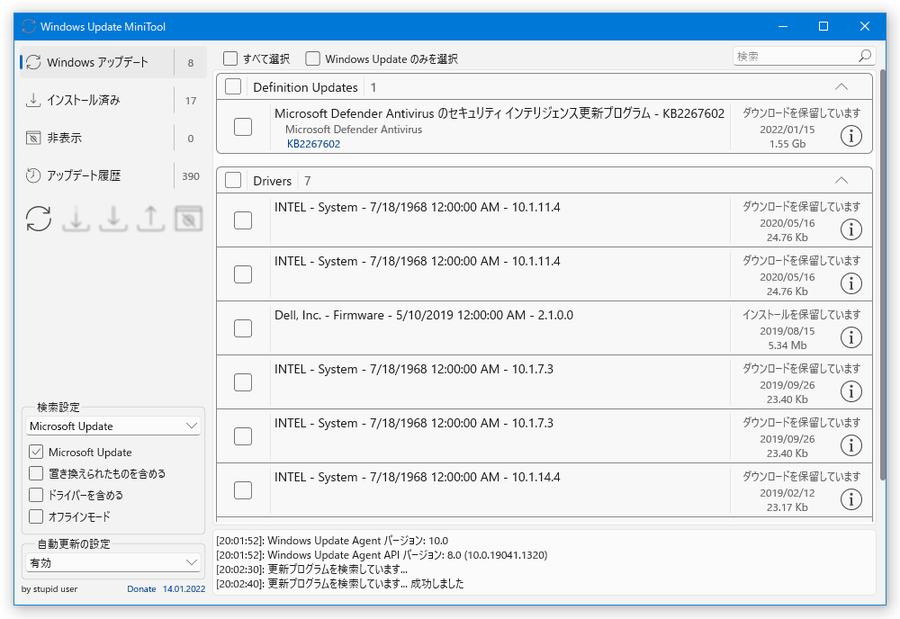Click the uninstall upward arrow toolbar icon

point(150,219)
